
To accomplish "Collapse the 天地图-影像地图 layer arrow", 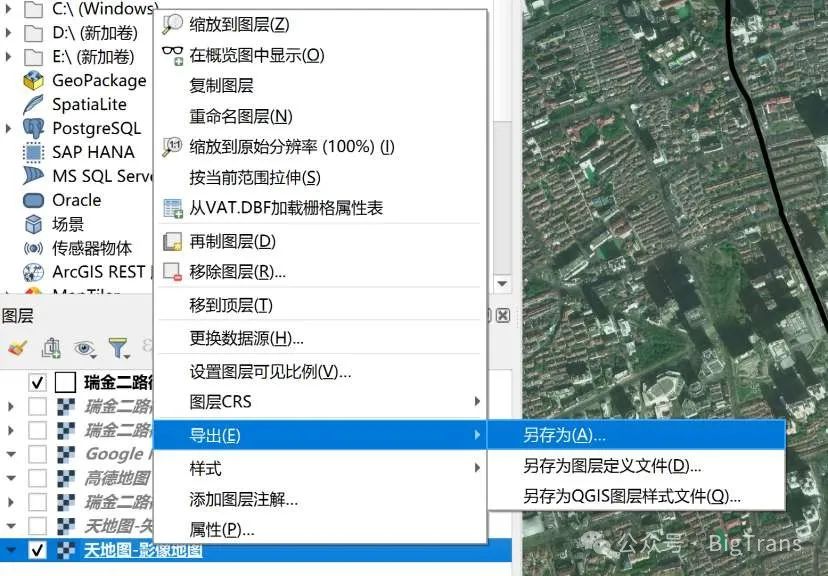I will click(x=11, y=550).
